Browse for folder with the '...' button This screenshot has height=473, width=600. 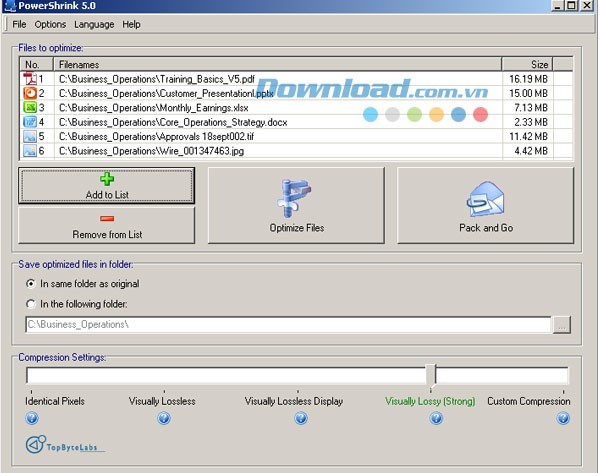click(562, 325)
